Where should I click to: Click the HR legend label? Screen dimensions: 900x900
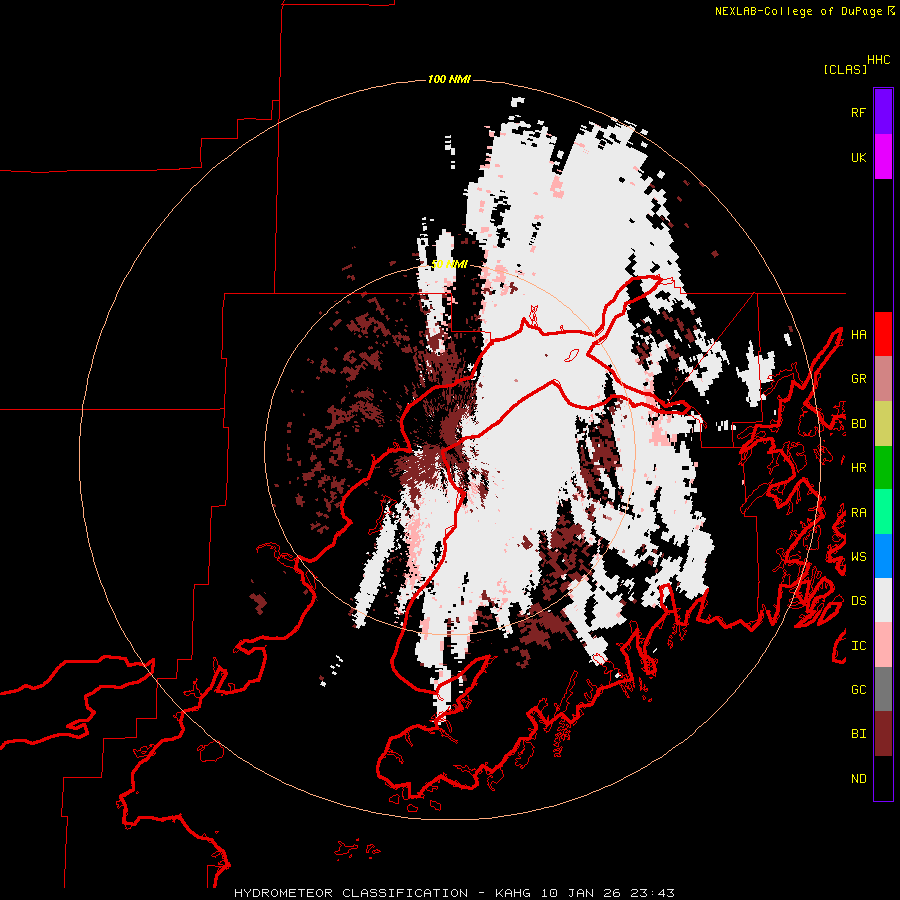click(858, 468)
